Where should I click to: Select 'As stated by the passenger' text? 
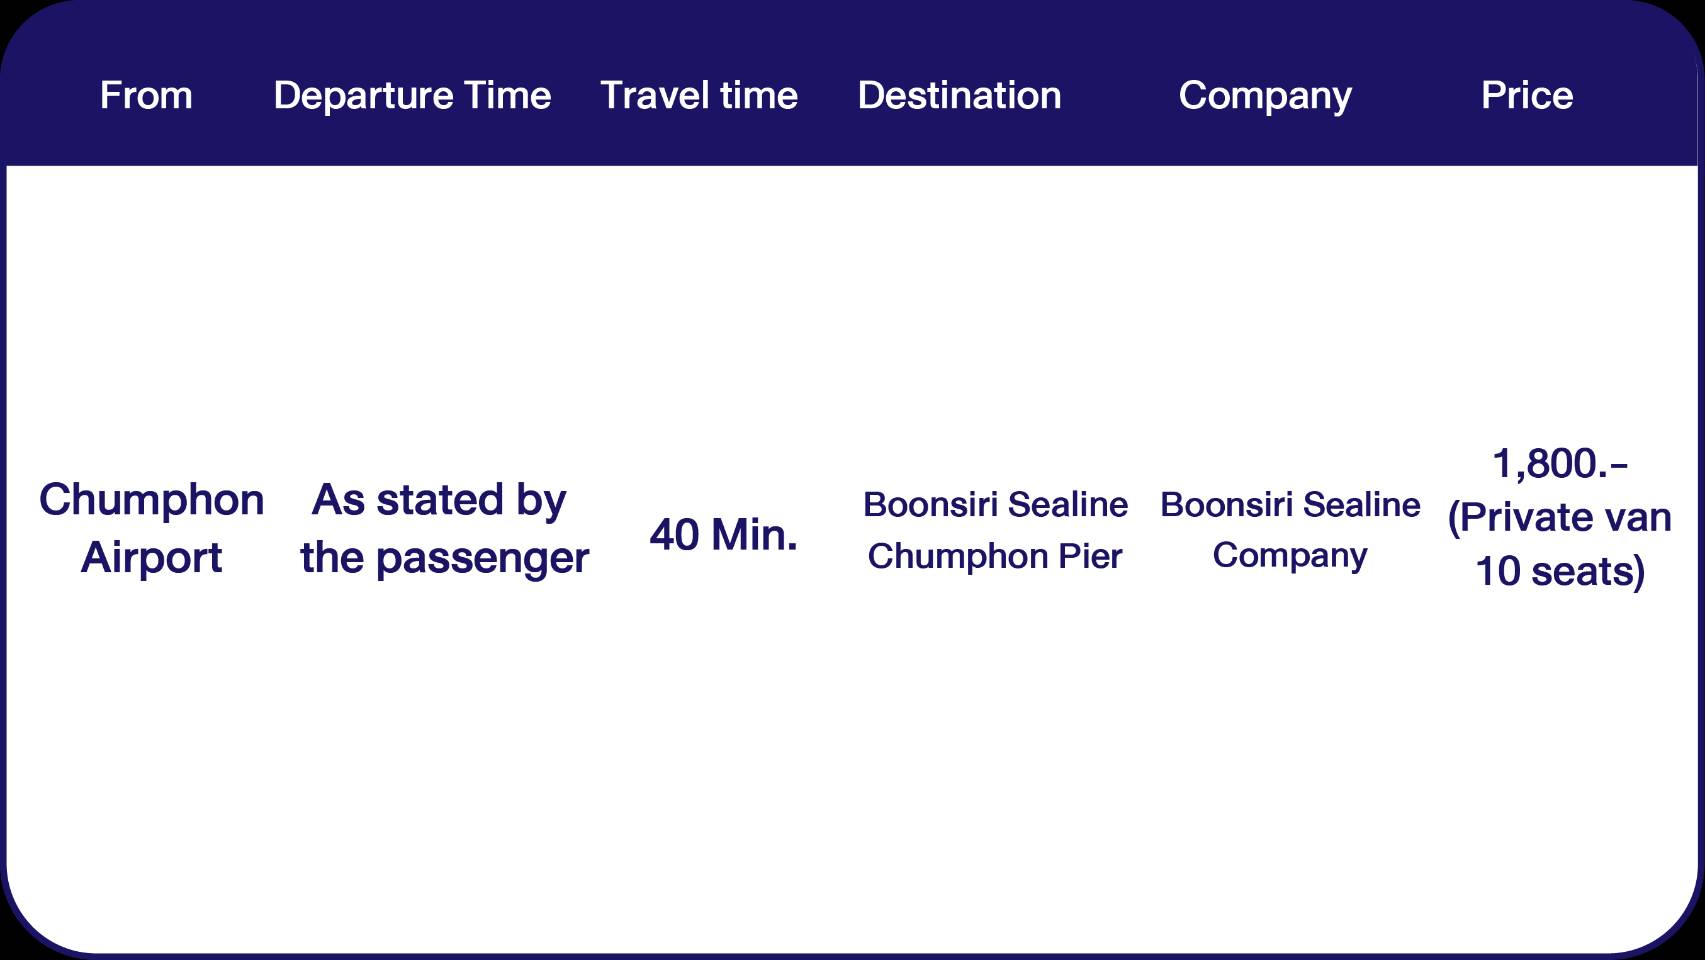tap(444, 528)
